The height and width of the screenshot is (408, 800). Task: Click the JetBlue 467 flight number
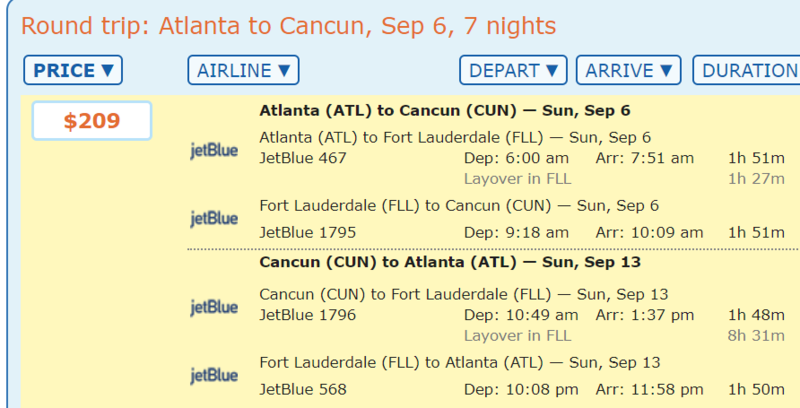pyautogui.click(x=303, y=158)
